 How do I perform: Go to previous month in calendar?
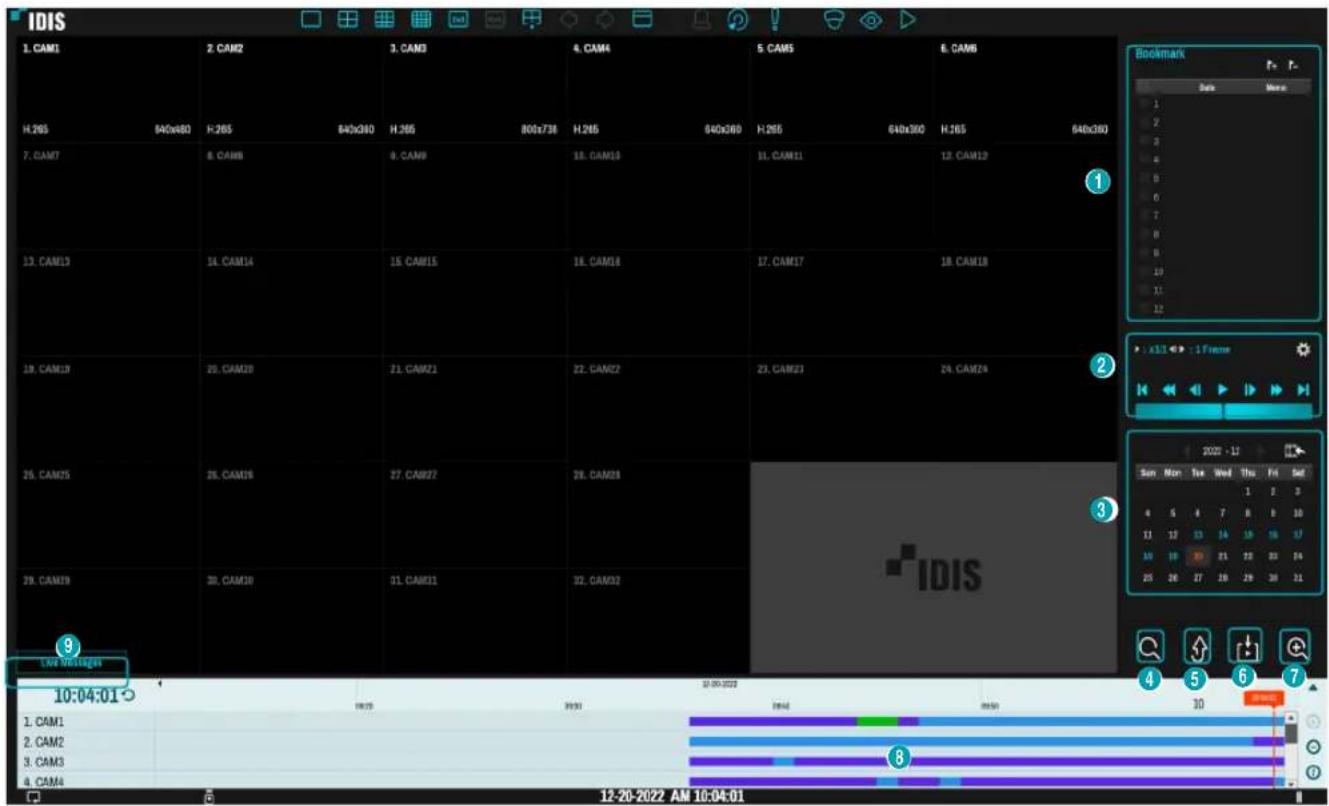(1186, 451)
